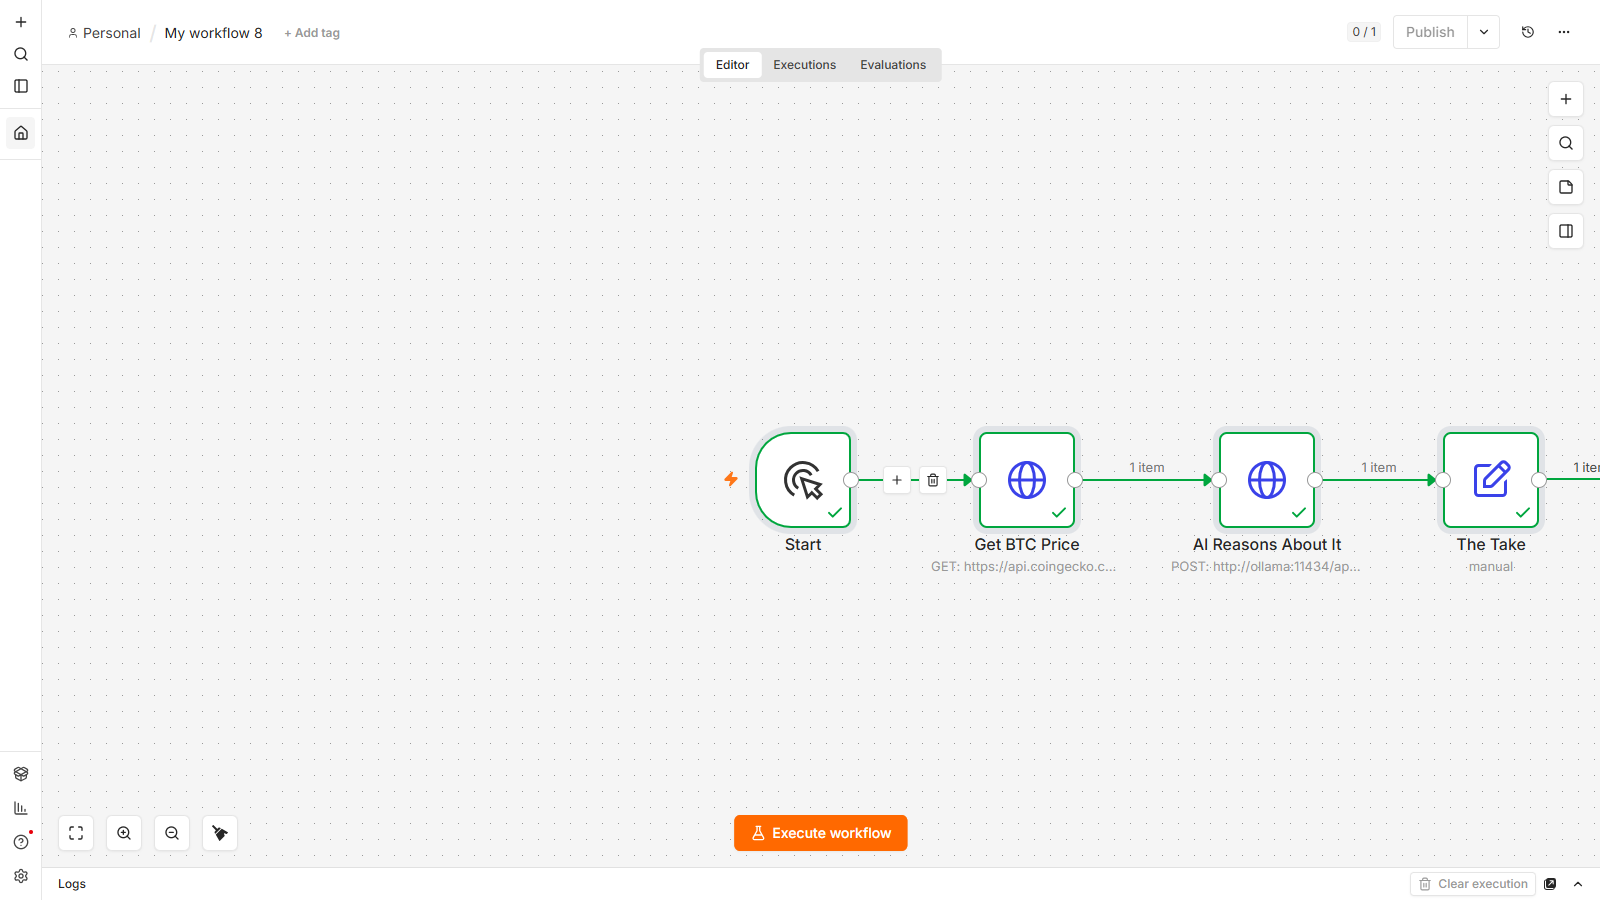1600x900 pixels.
Task: Delete the connection with the trash icon
Action: tap(933, 480)
